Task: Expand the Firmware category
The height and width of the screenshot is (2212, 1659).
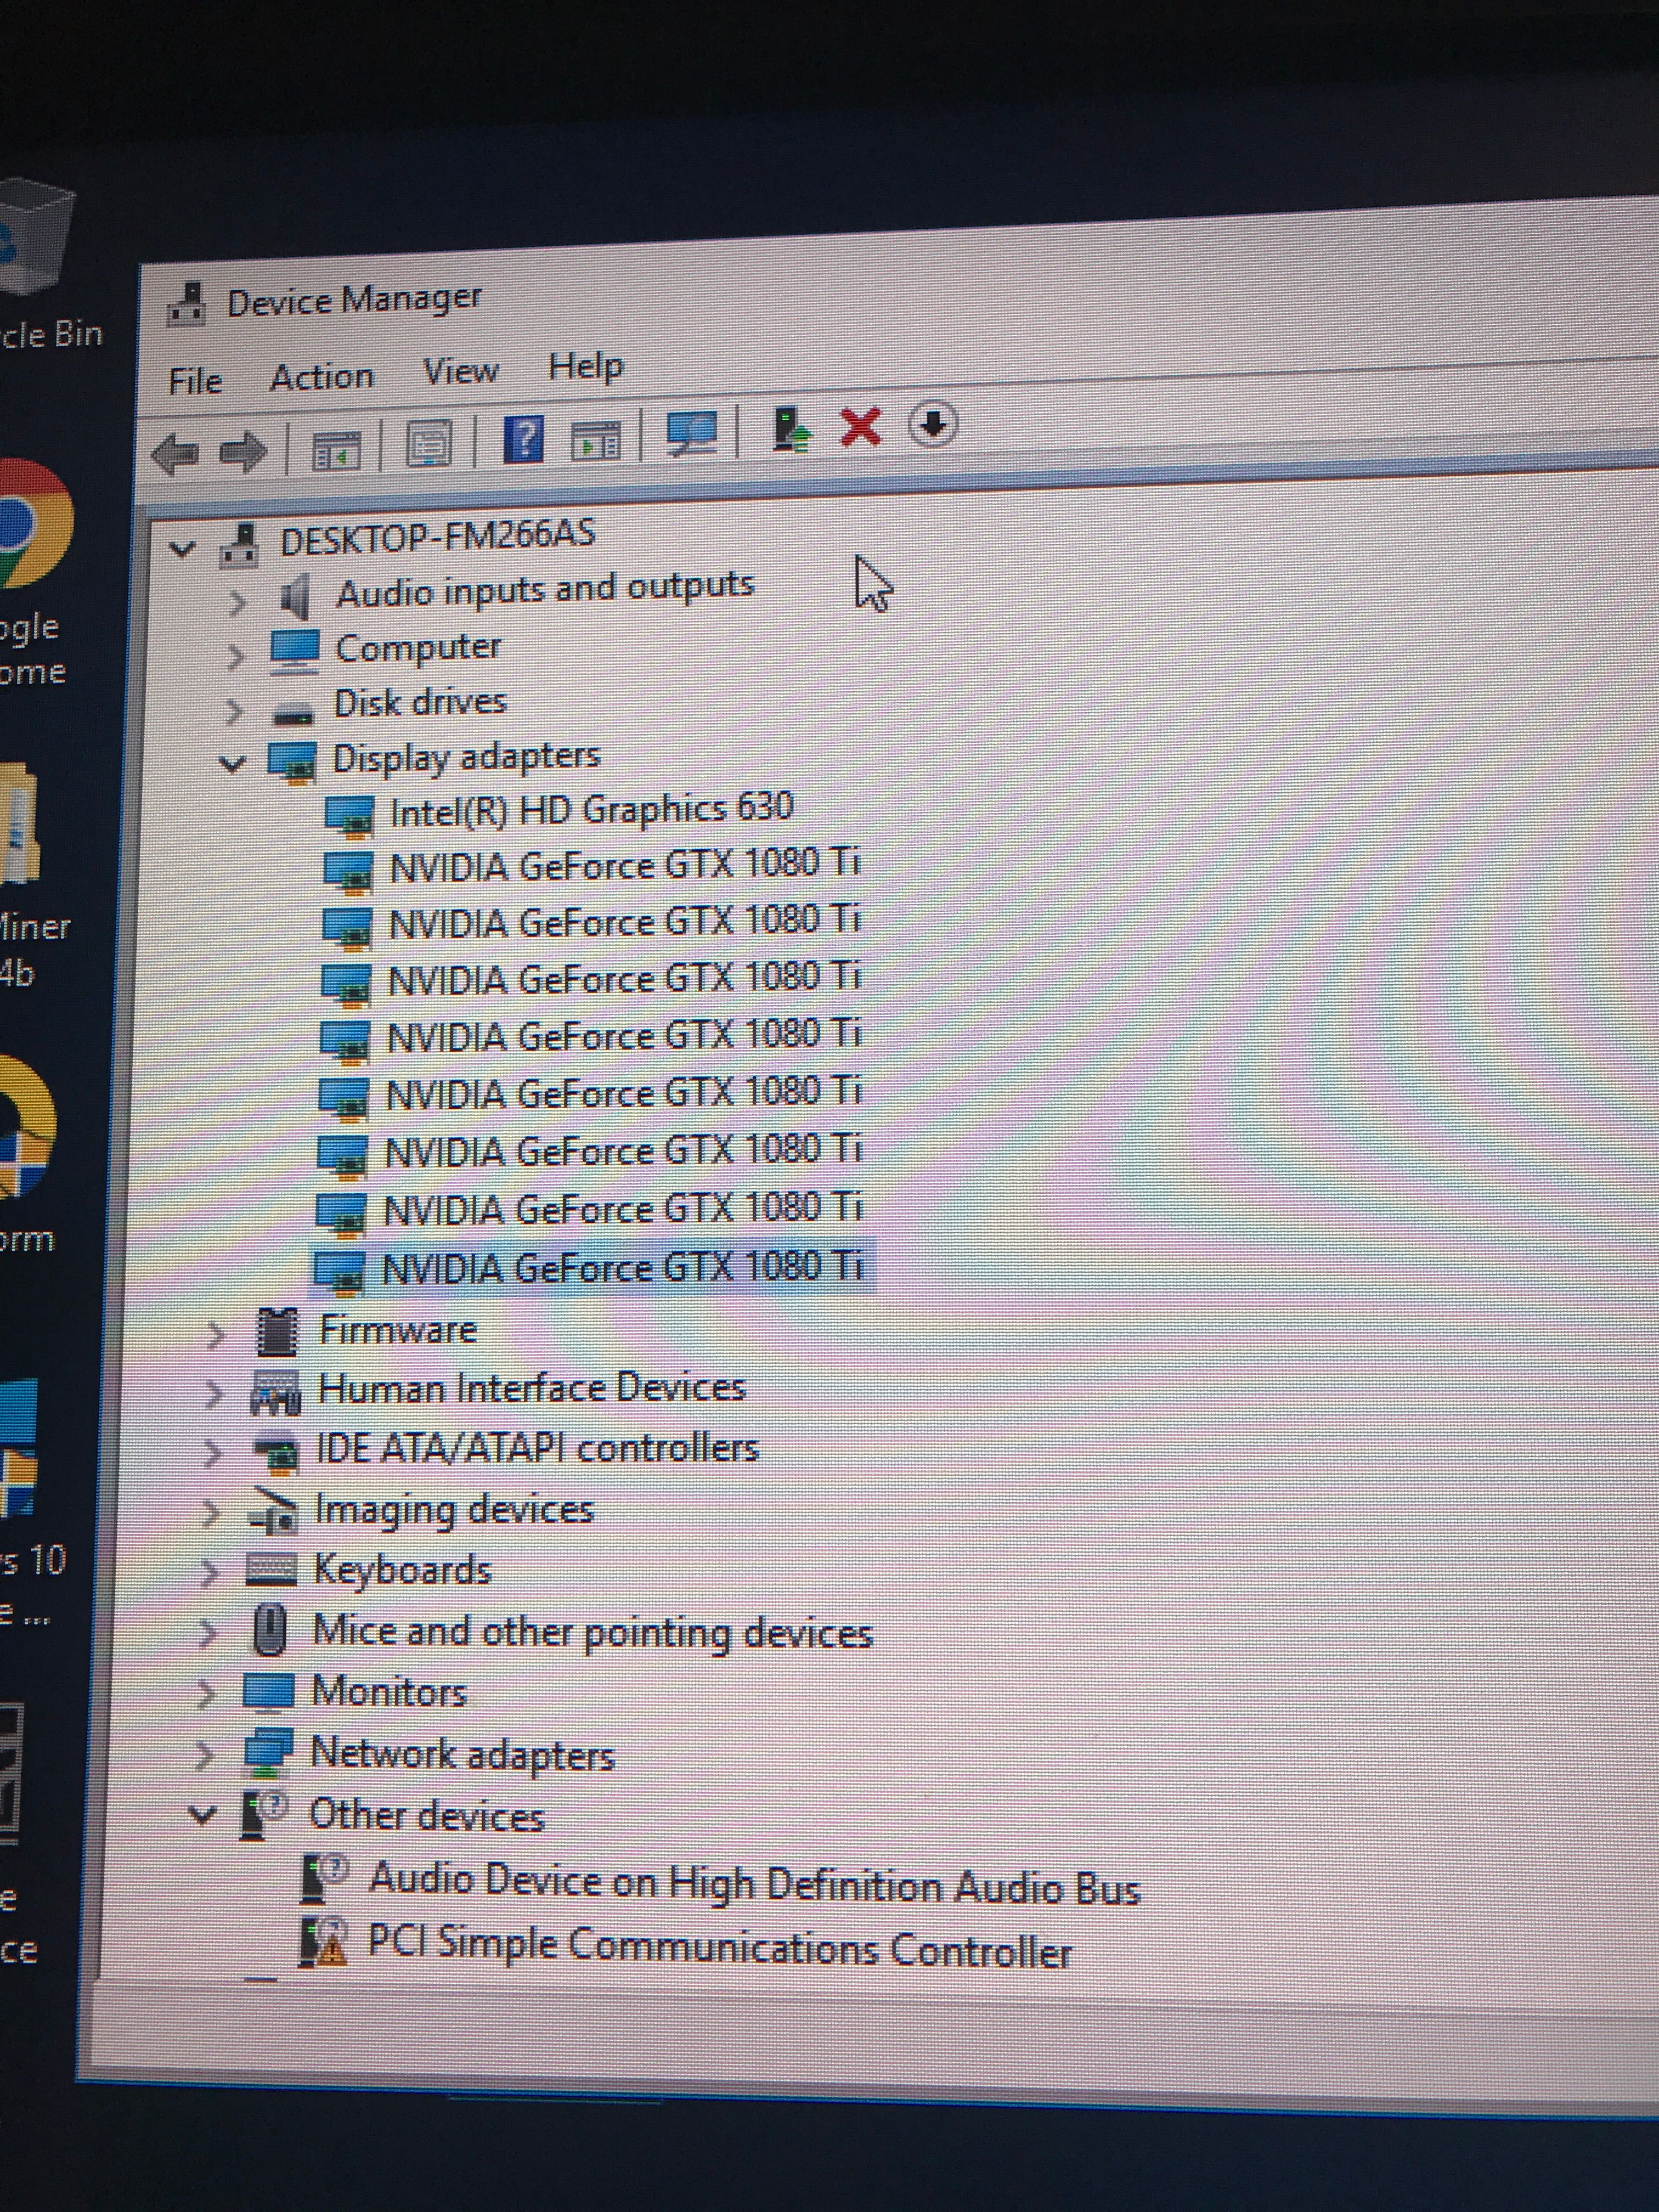Action: [215, 1335]
